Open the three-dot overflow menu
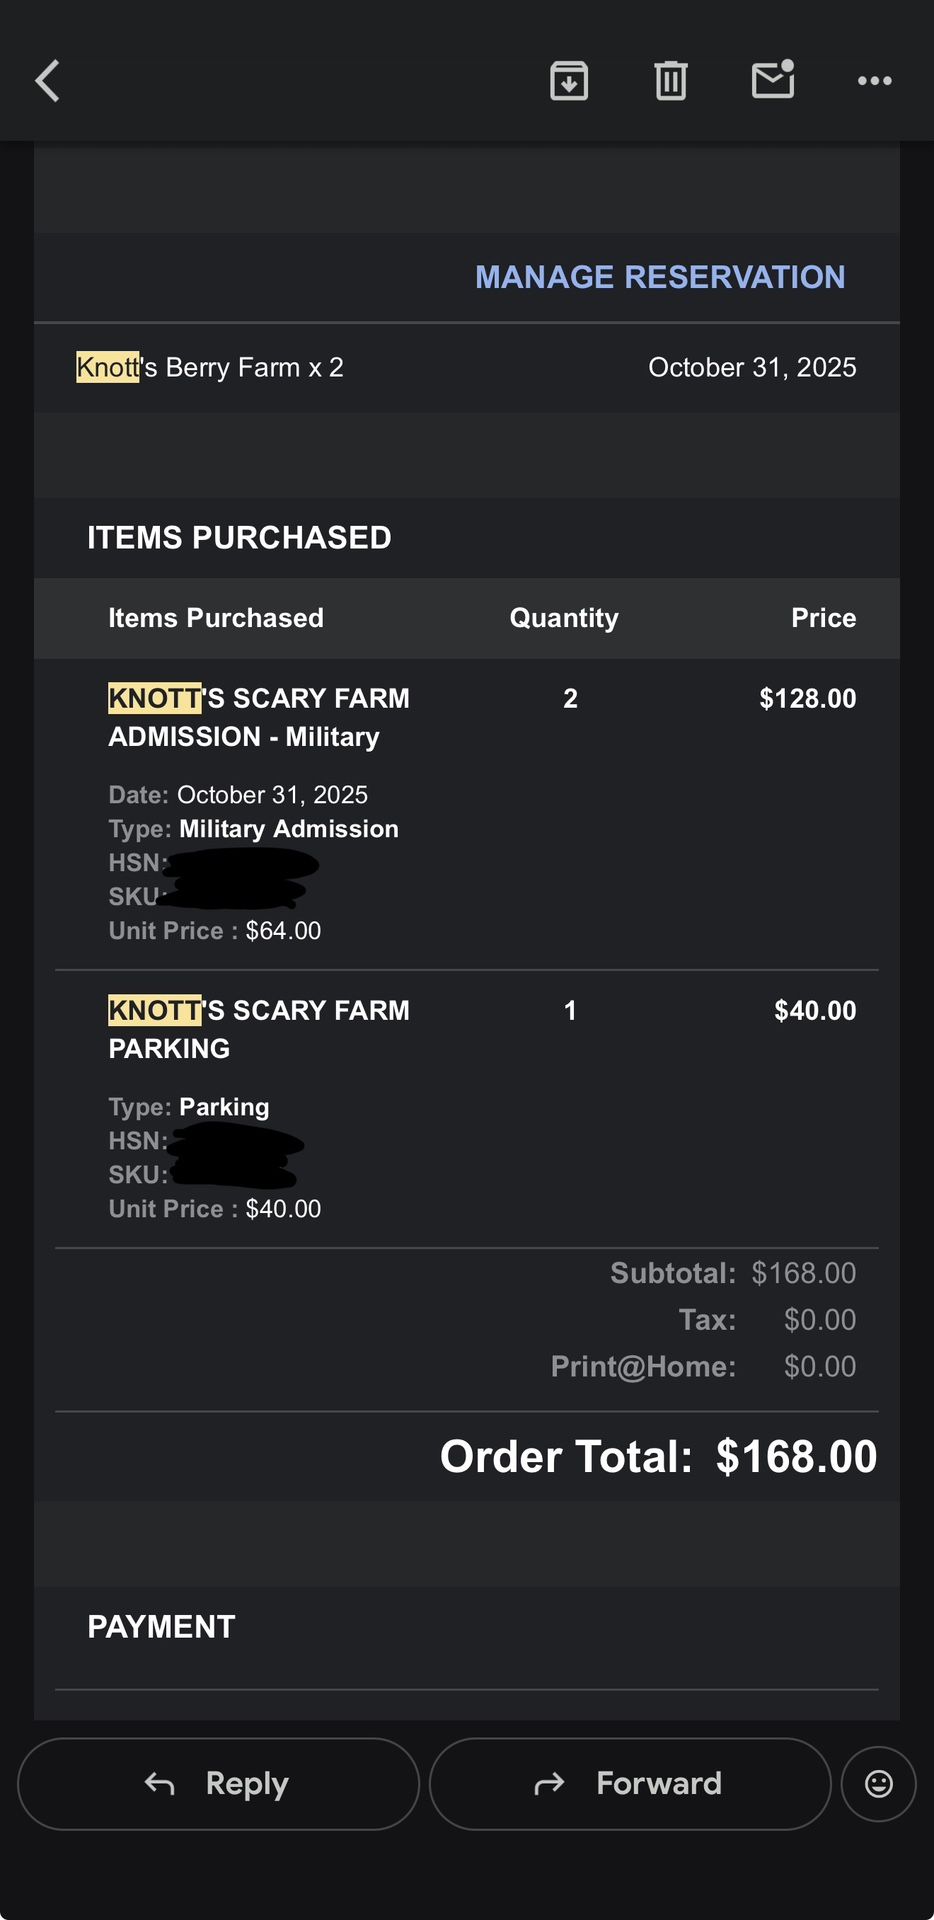The width and height of the screenshot is (934, 1920). (x=873, y=81)
